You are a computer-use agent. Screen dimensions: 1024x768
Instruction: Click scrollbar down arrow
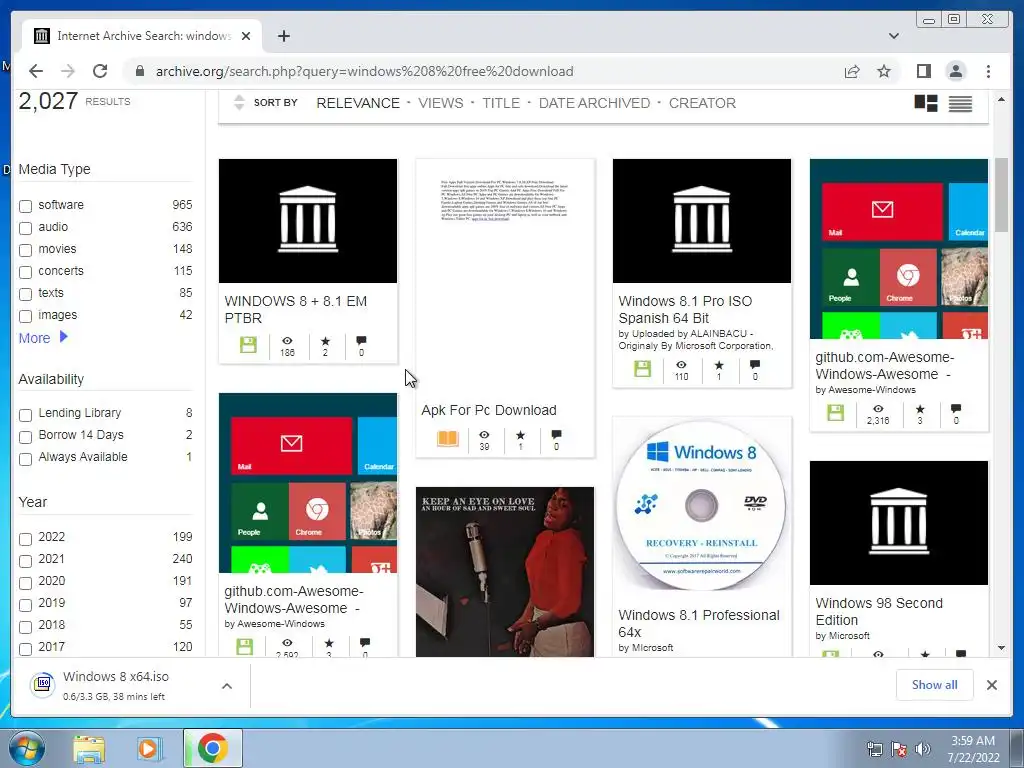coord(1001,648)
